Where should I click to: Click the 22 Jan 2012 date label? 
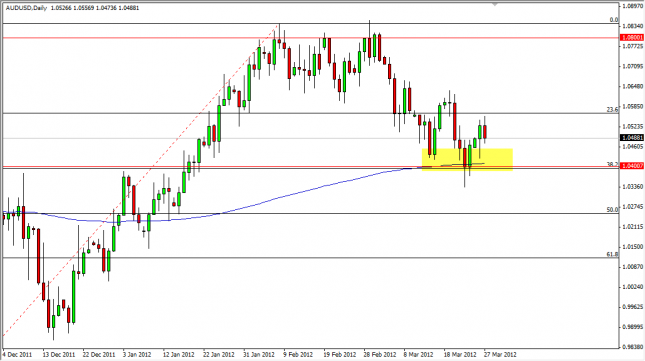pyautogui.click(x=219, y=354)
